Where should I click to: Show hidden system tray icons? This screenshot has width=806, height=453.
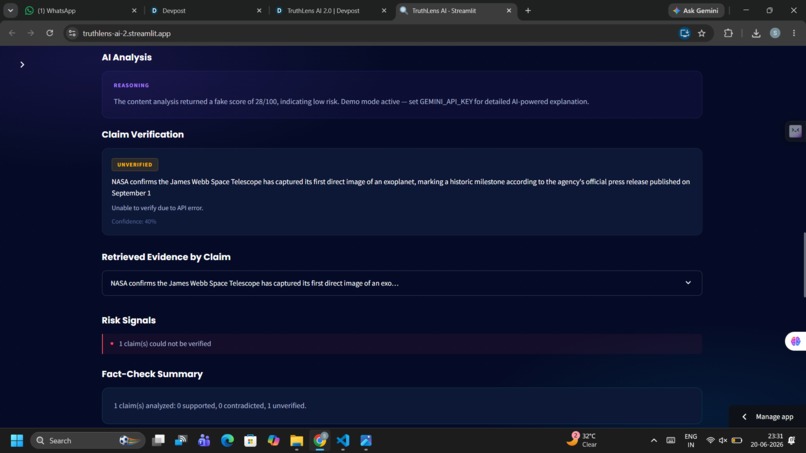pos(654,441)
